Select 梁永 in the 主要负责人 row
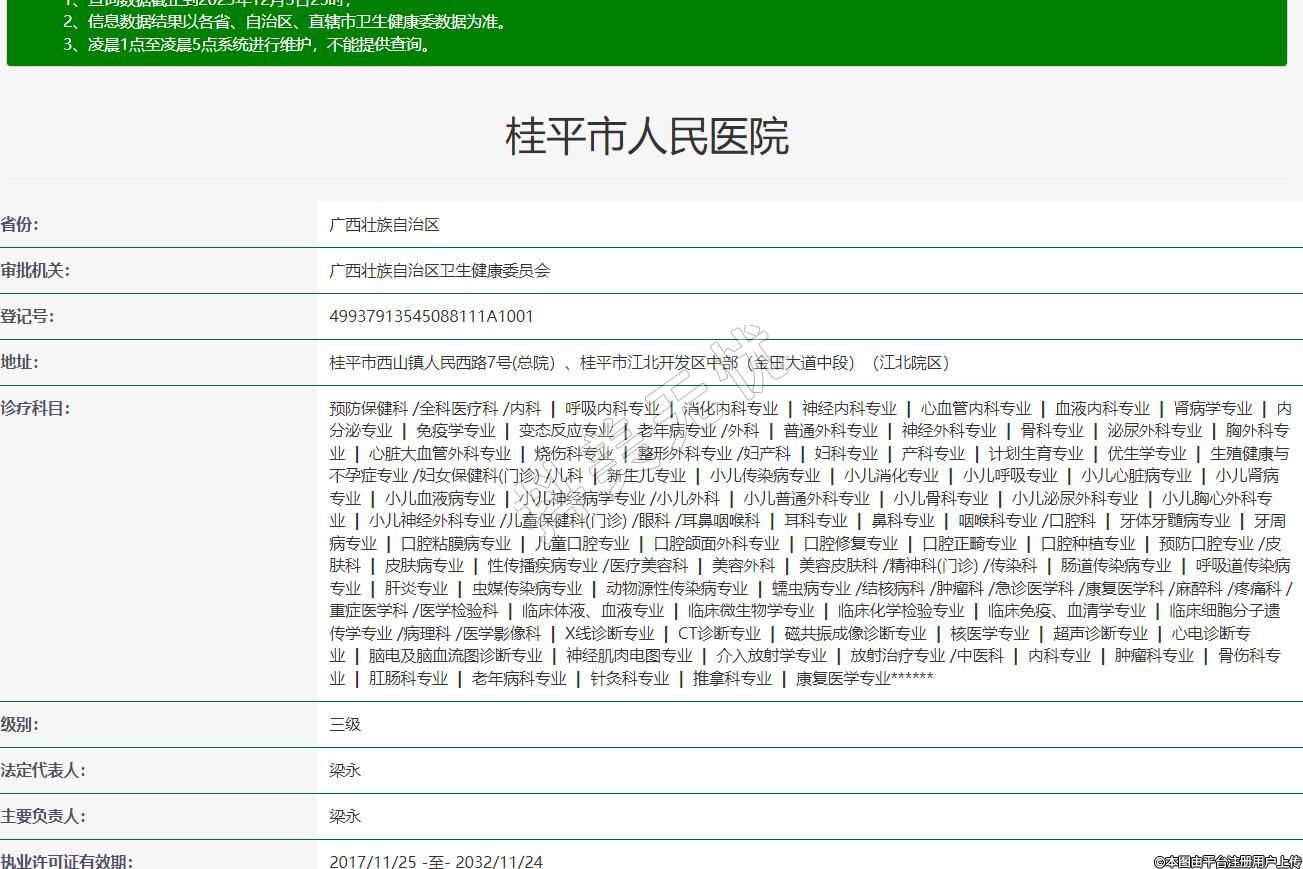This screenshot has height=869, width=1303. pyautogui.click(x=345, y=817)
